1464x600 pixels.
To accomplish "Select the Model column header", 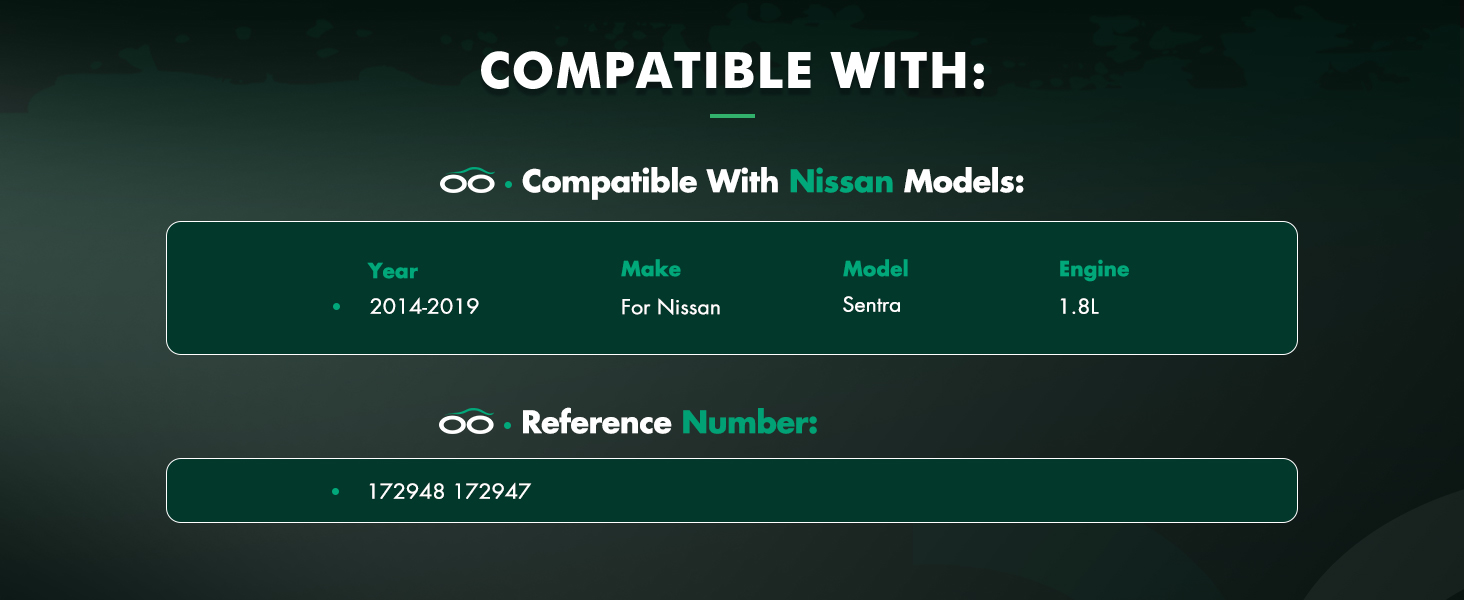I will pyautogui.click(x=875, y=269).
